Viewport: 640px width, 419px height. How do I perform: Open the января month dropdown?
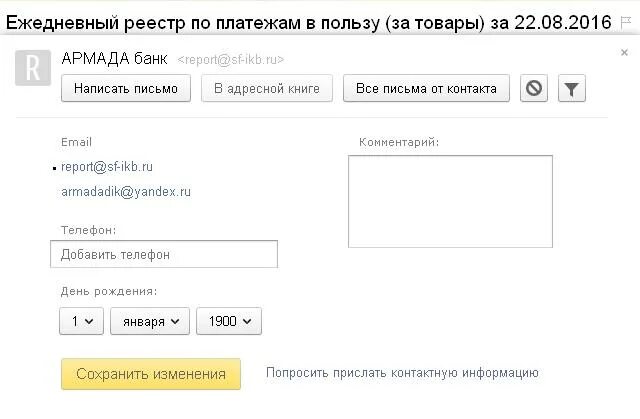[x=150, y=321]
